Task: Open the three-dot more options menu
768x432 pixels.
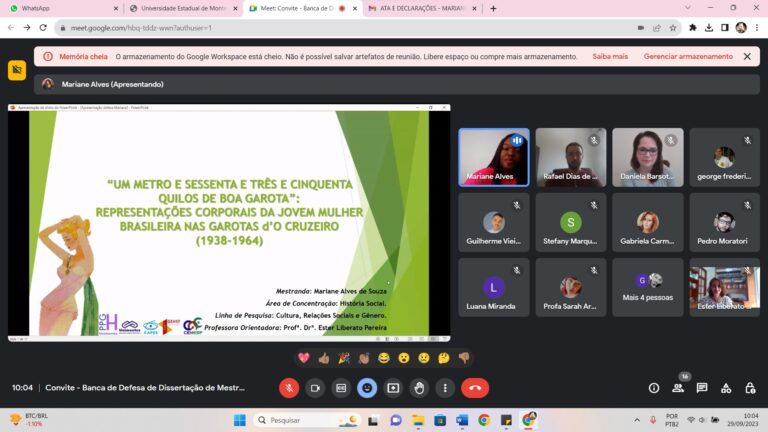Action: [445, 388]
